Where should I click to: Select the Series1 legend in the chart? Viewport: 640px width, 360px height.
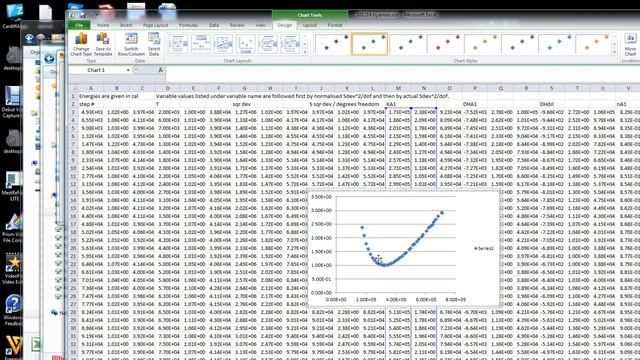pyautogui.click(x=484, y=248)
